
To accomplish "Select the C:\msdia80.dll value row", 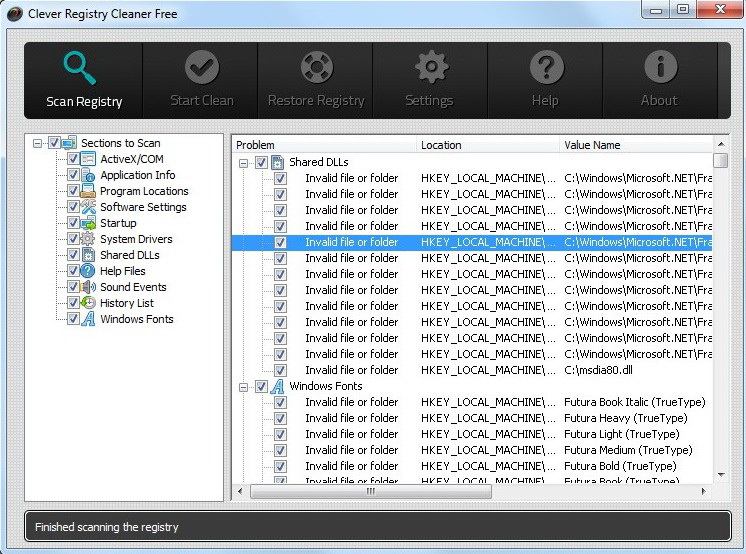I will 472,370.
